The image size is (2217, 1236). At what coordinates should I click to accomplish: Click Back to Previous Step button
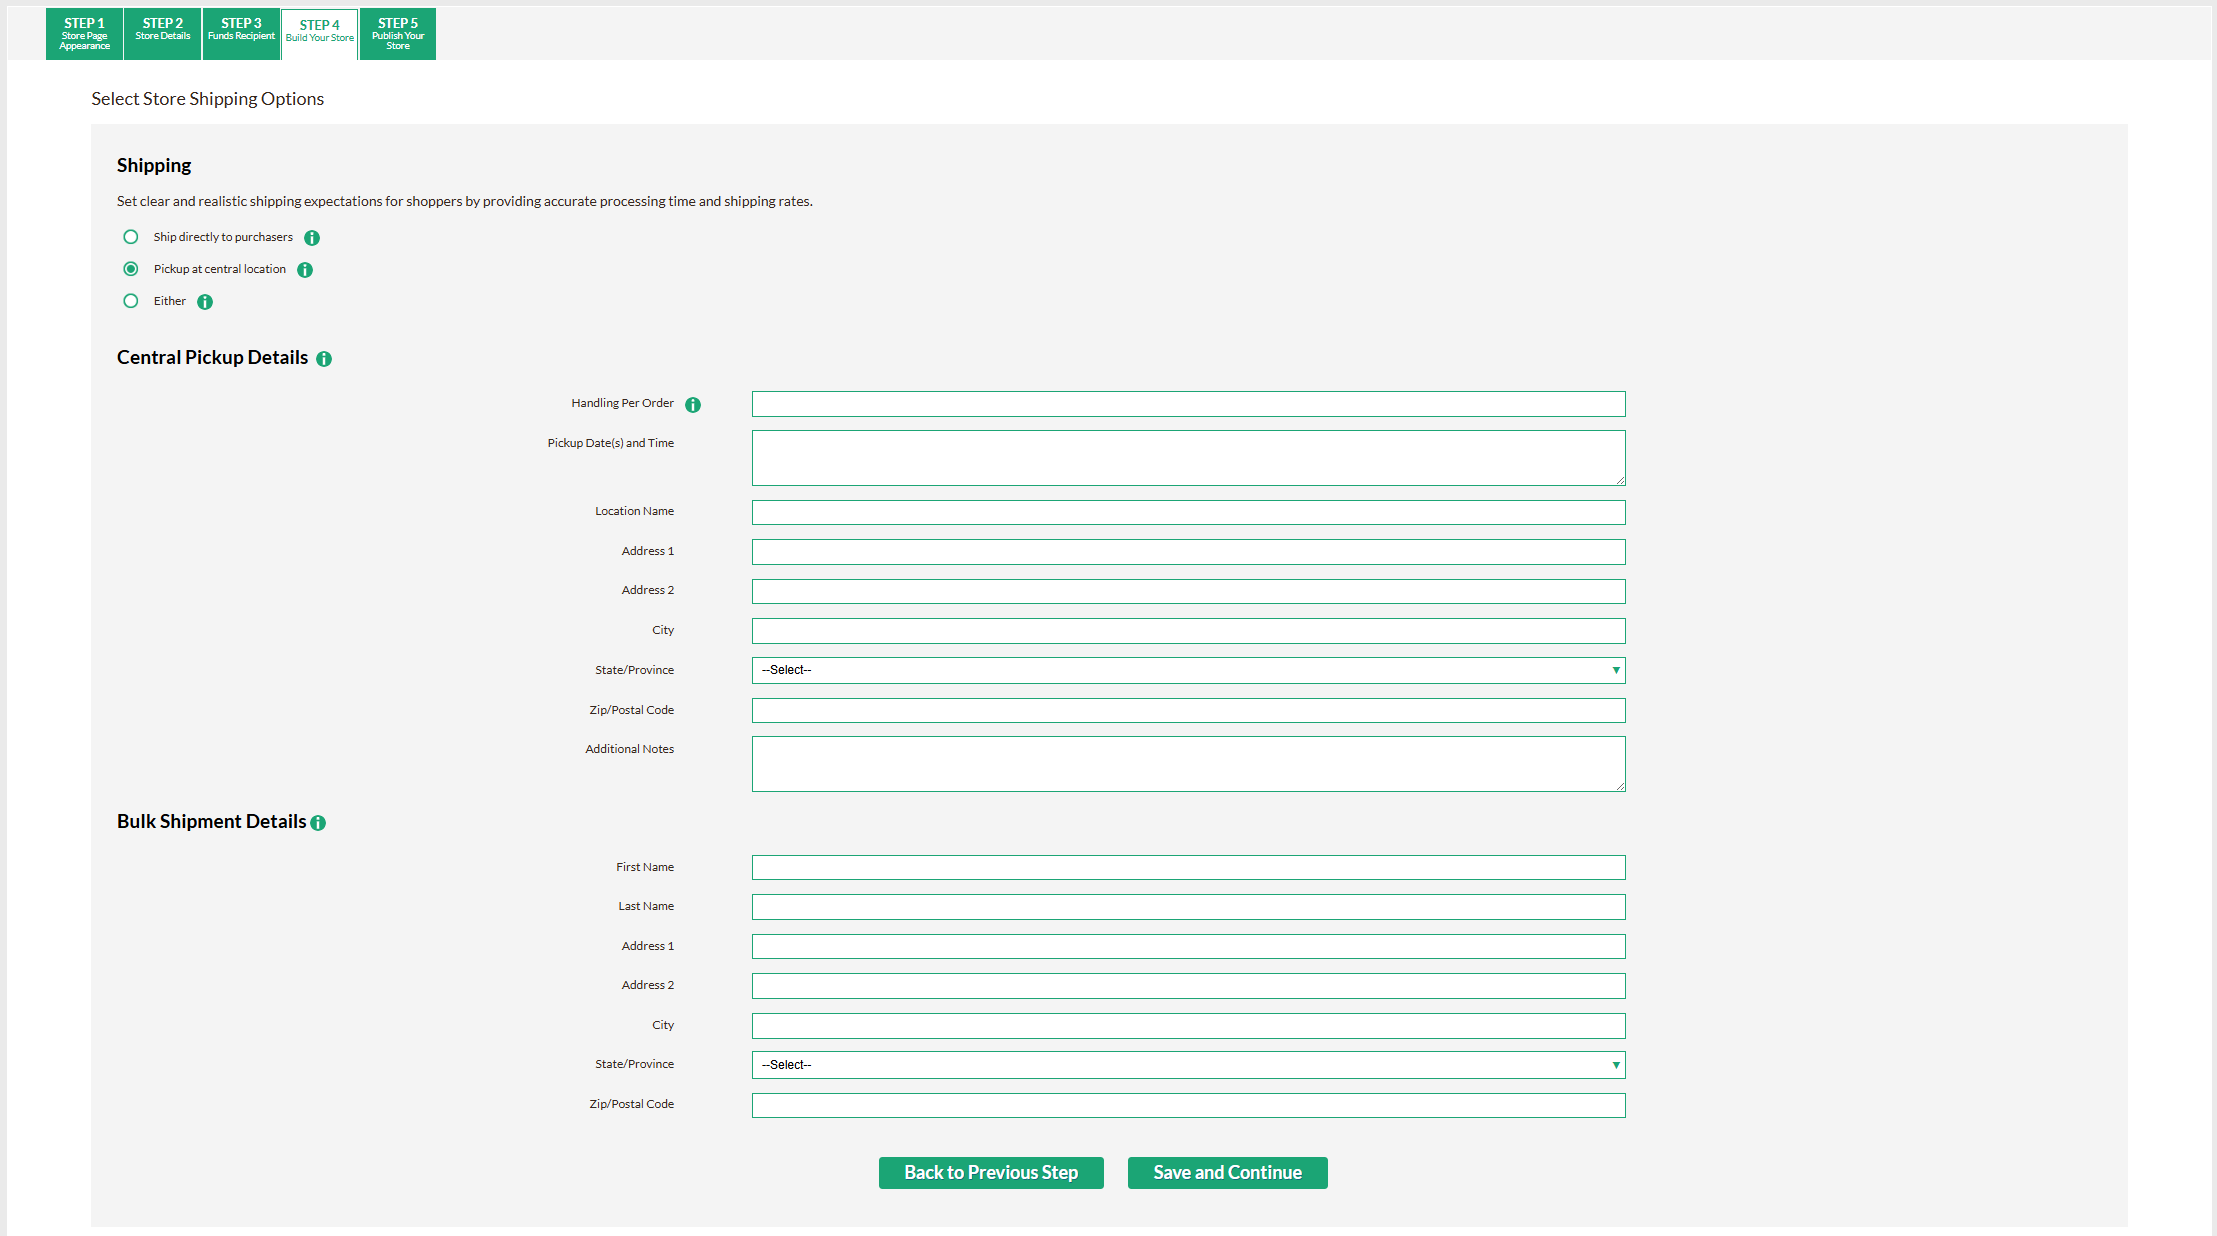tap(991, 1173)
